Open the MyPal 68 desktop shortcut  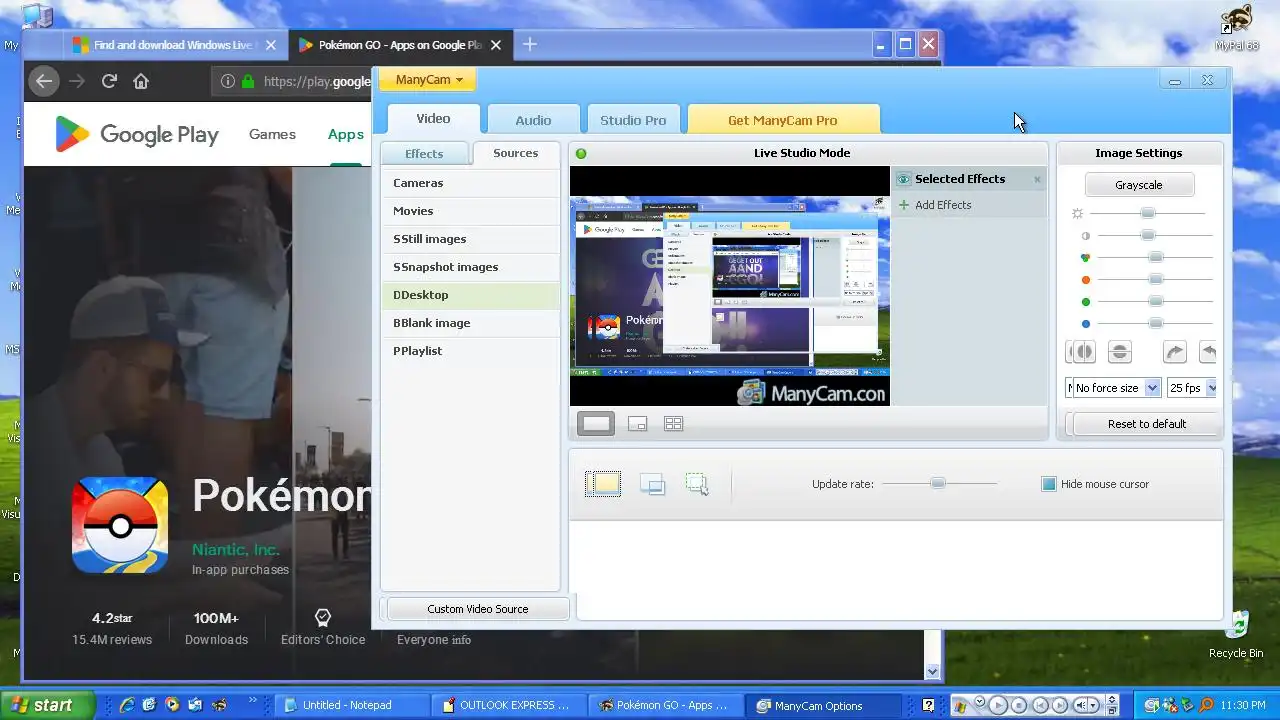point(1237,28)
